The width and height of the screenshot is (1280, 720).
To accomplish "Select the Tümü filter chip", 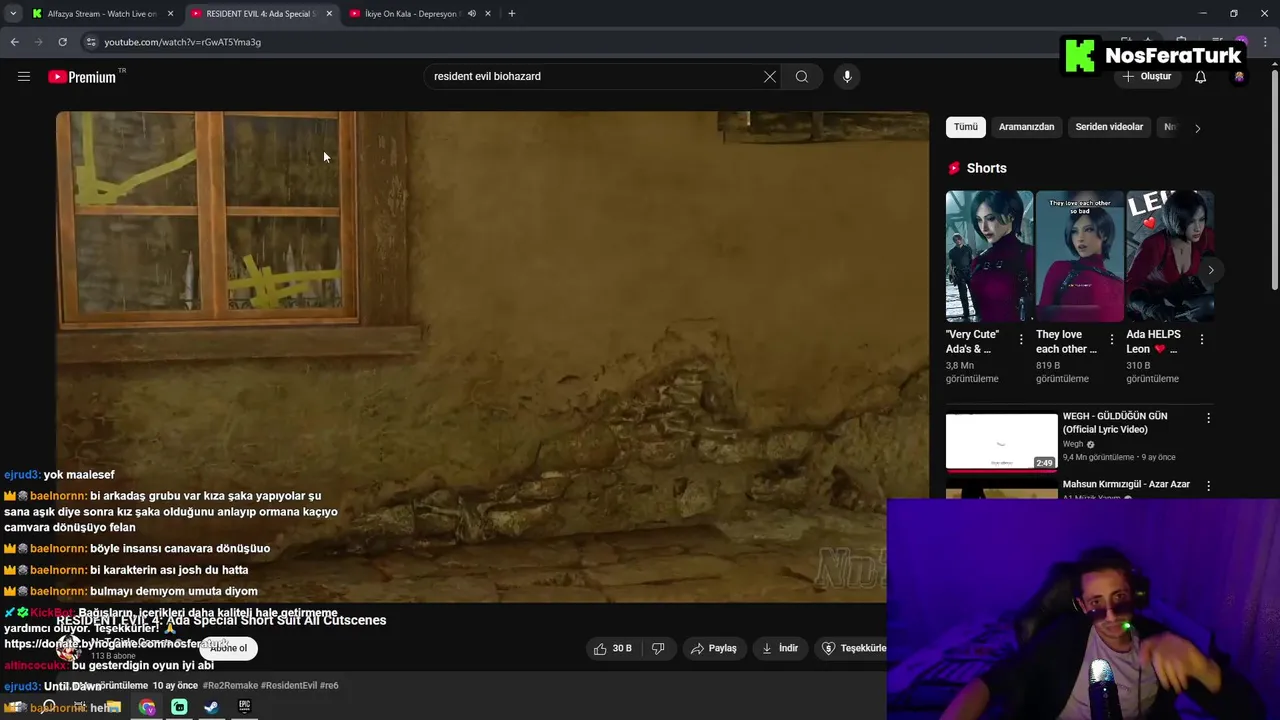I will [x=966, y=127].
